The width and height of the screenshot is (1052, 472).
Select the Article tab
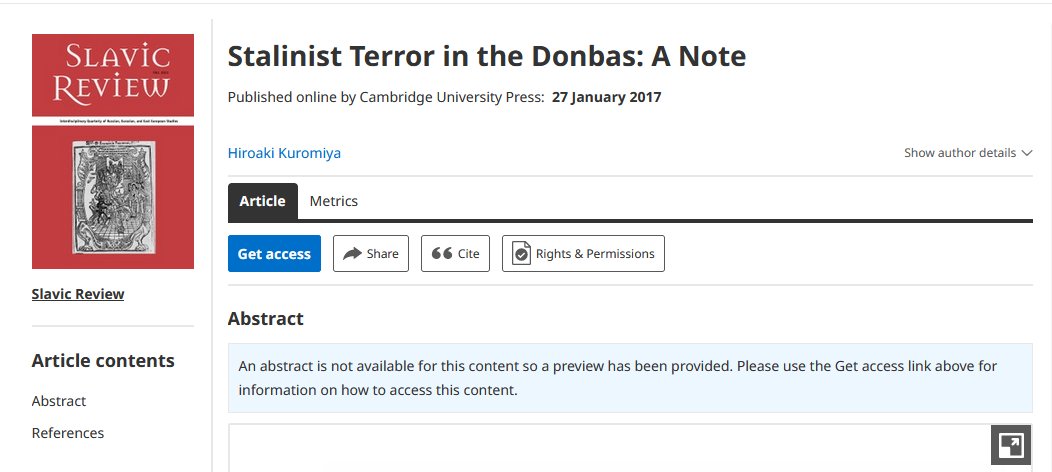(262, 201)
